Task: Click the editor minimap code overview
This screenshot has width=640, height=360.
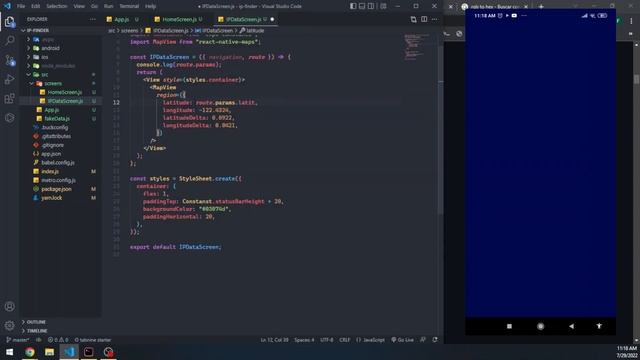Action: [416, 47]
